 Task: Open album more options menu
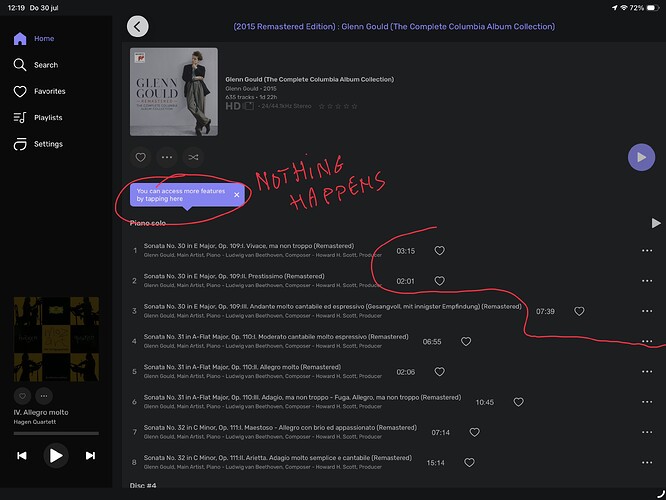[x=167, y=157]
